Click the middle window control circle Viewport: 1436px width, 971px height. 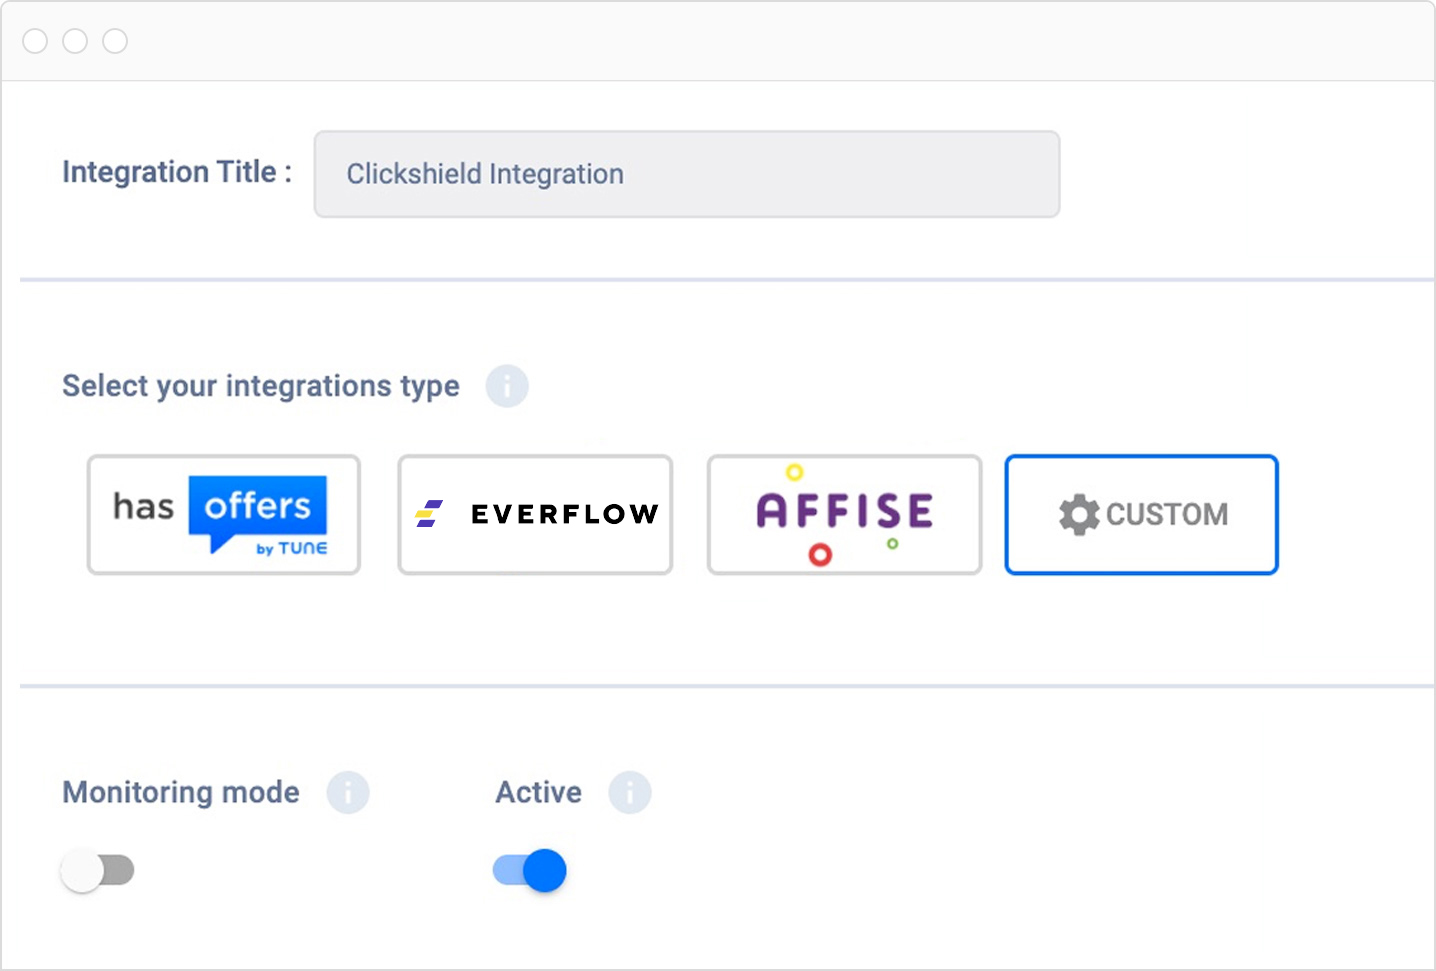pyautogui.click(x=75, y=41)
